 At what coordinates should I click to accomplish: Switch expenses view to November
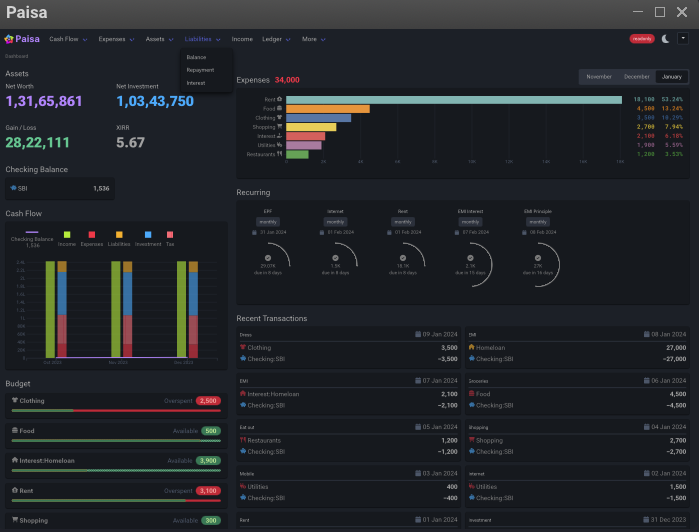[x=599, y=77]
